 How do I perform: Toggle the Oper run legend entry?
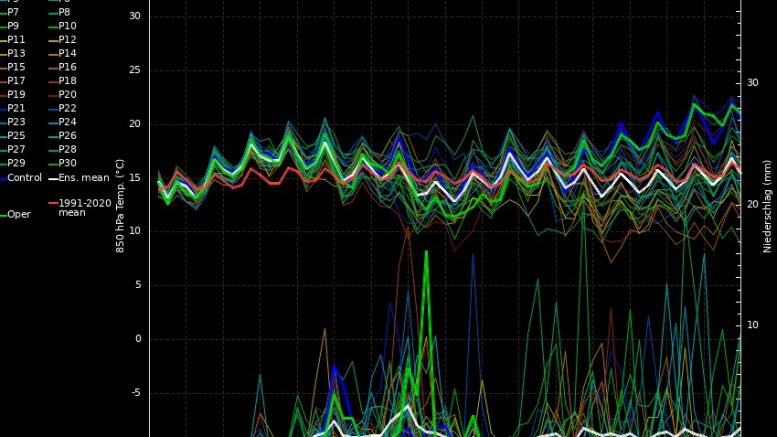(18, 214)
